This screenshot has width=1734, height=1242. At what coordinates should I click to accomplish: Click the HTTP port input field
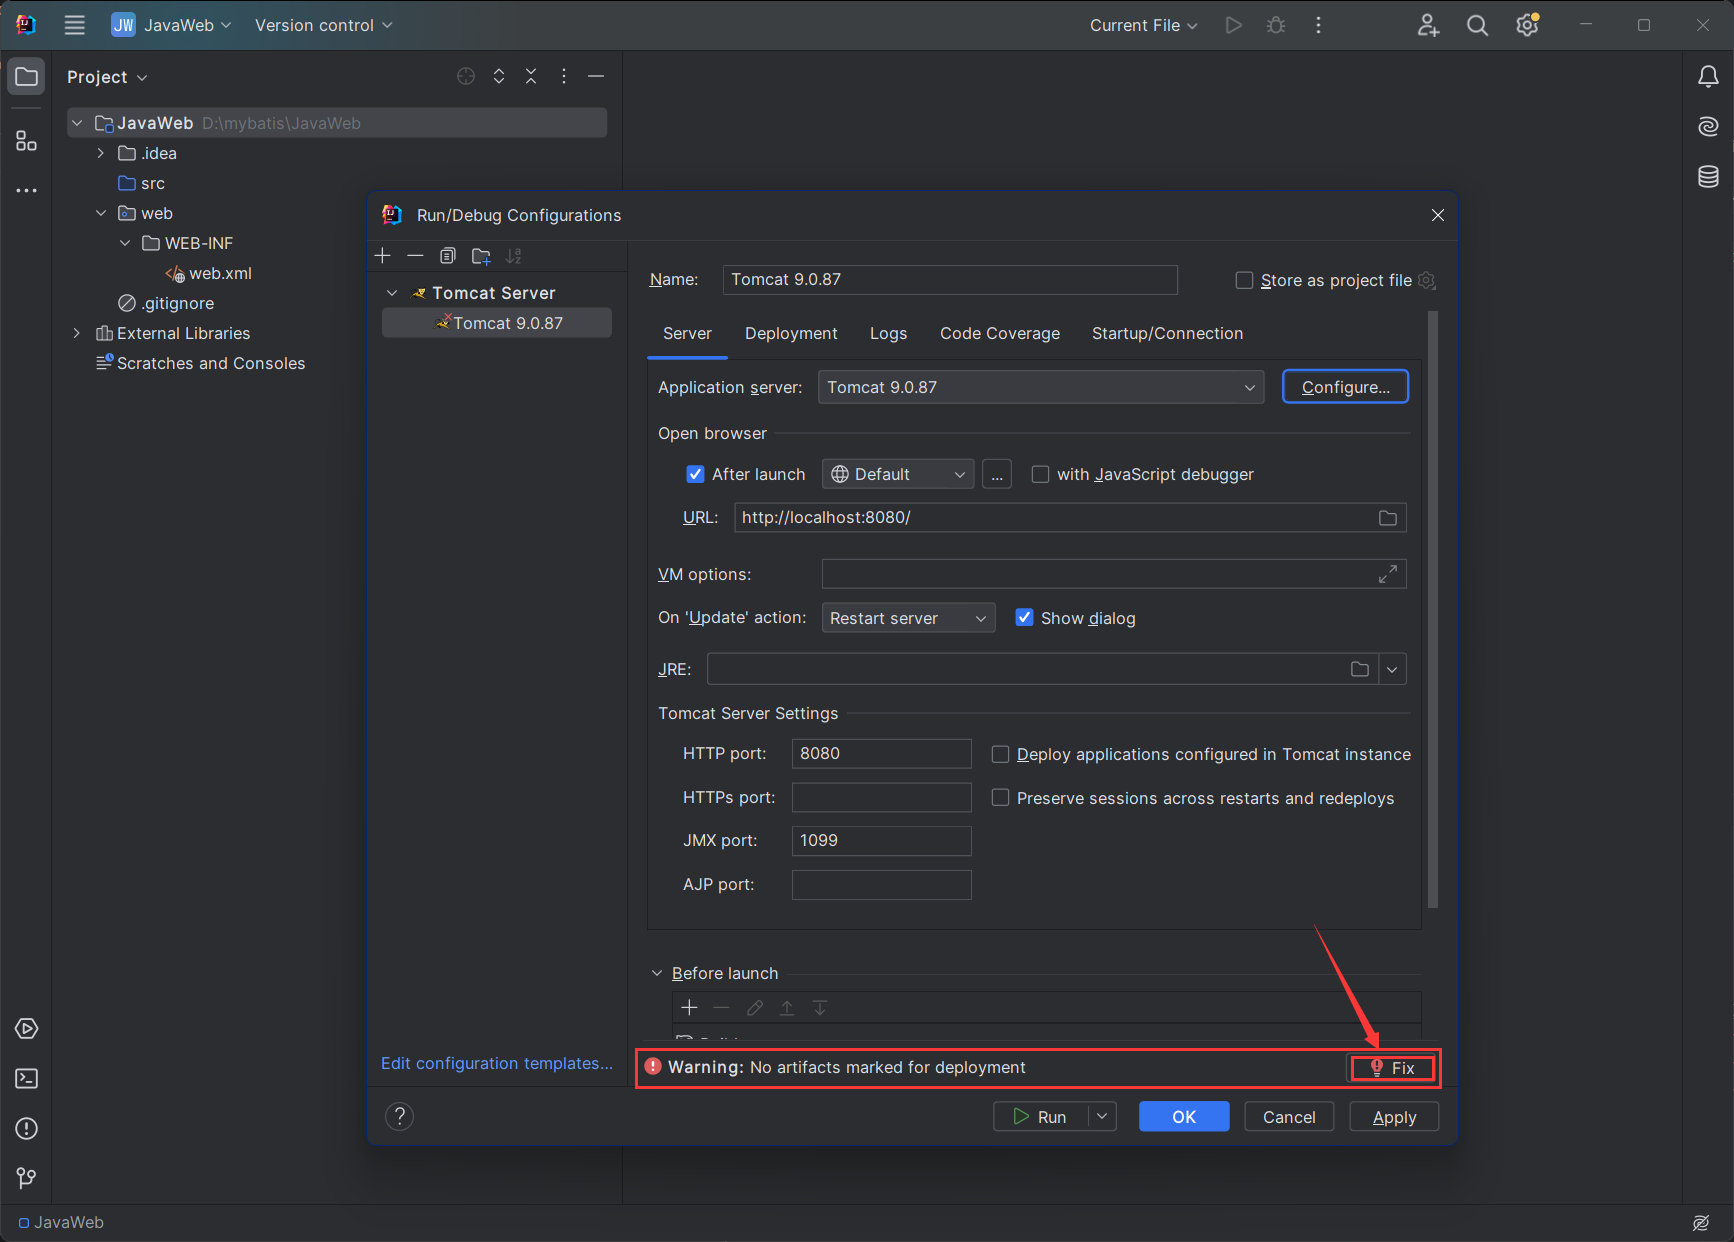880,754
